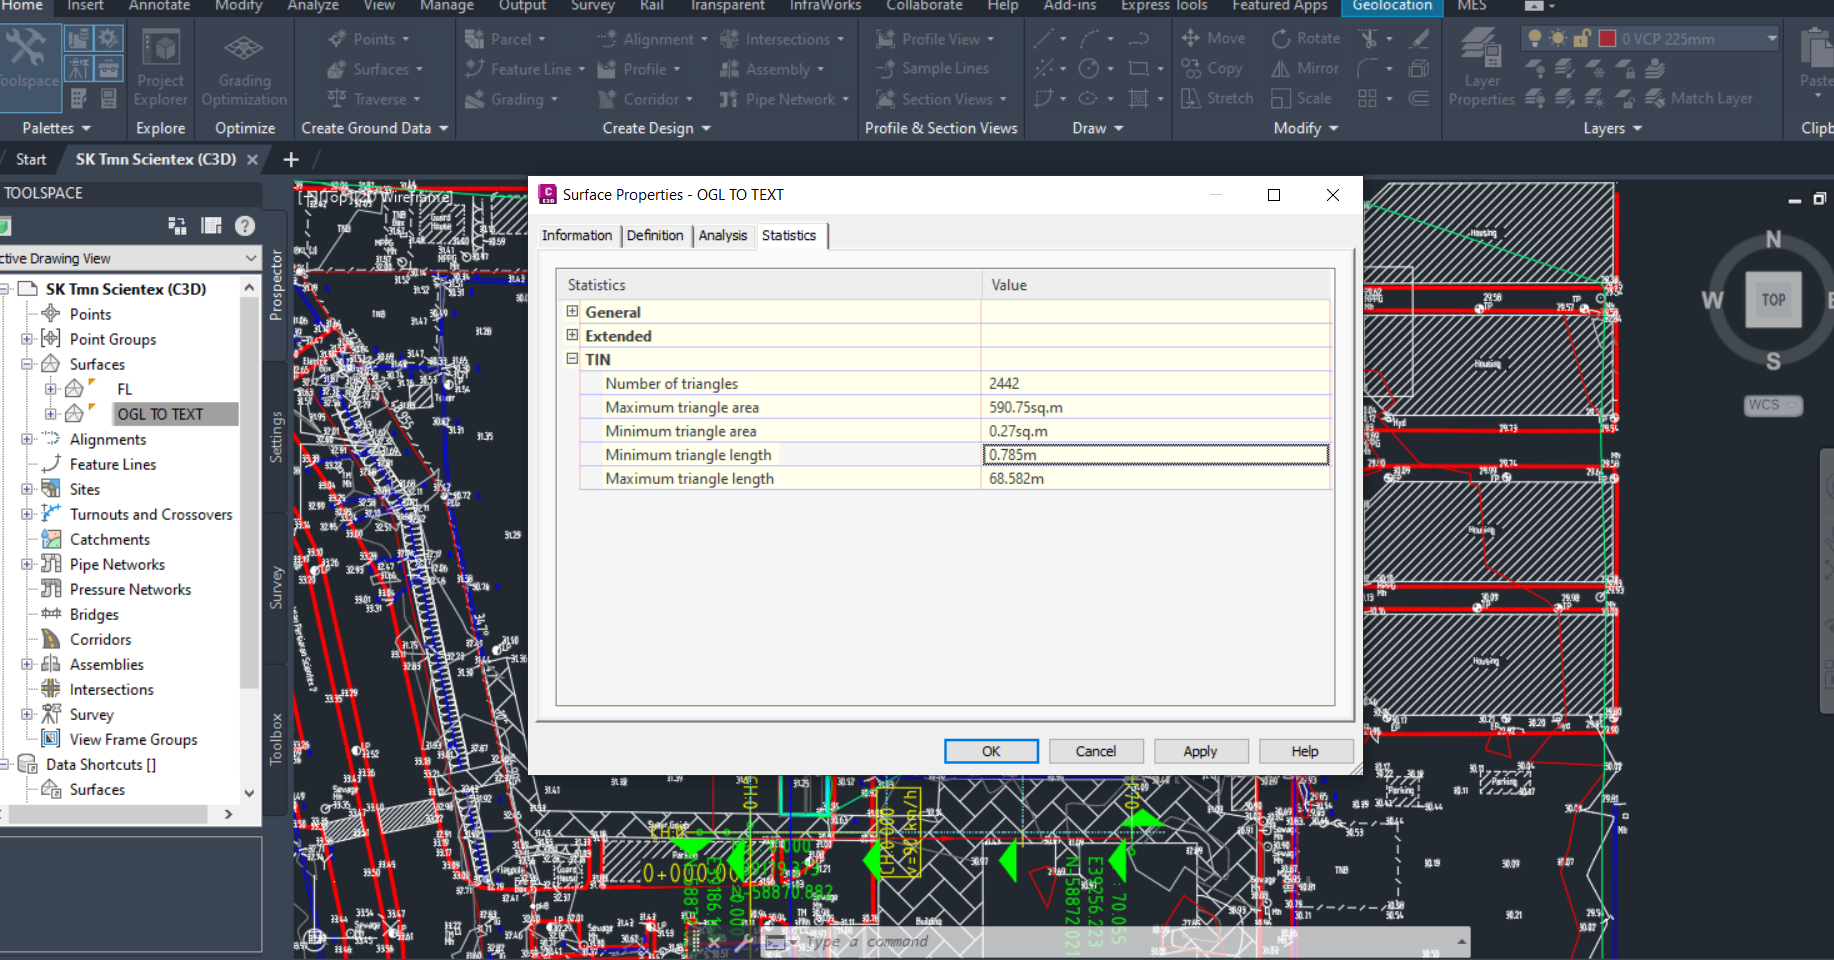This screenshot has width=1834, height=960.
Task: Click the Apply button
Action: point(1200,751)
